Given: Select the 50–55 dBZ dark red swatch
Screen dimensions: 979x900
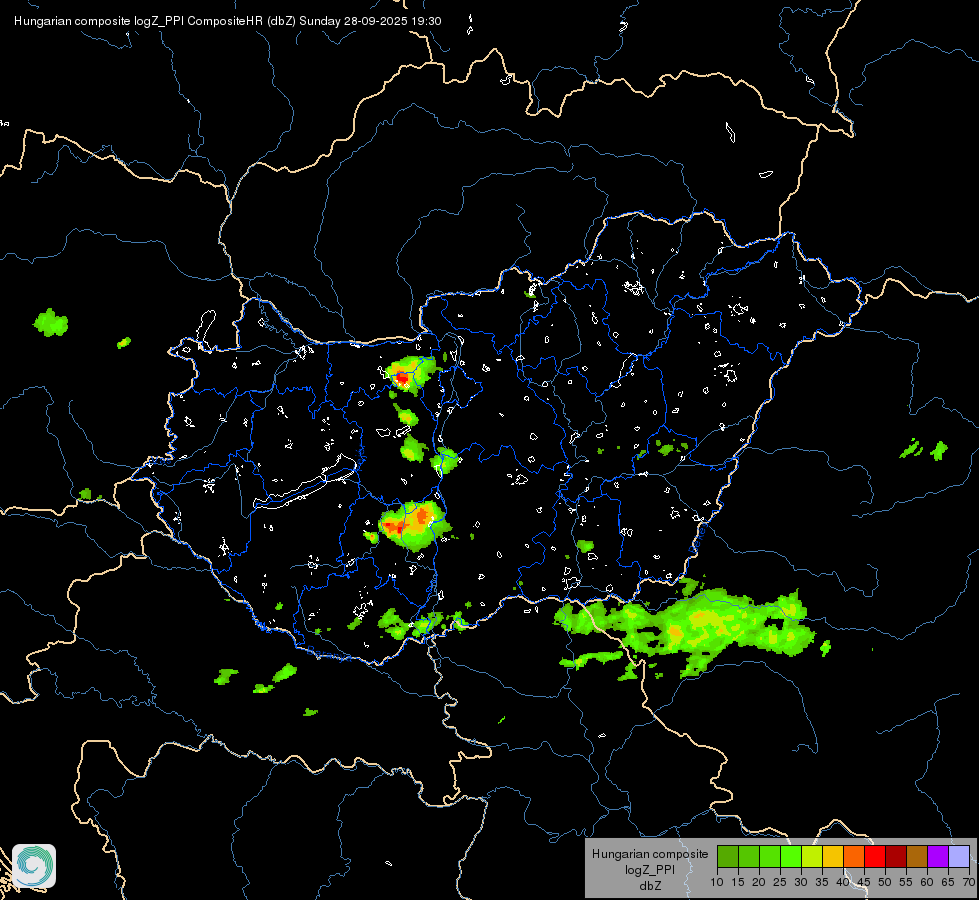Looking at the screenshot, I should click(x=896, y=856).
